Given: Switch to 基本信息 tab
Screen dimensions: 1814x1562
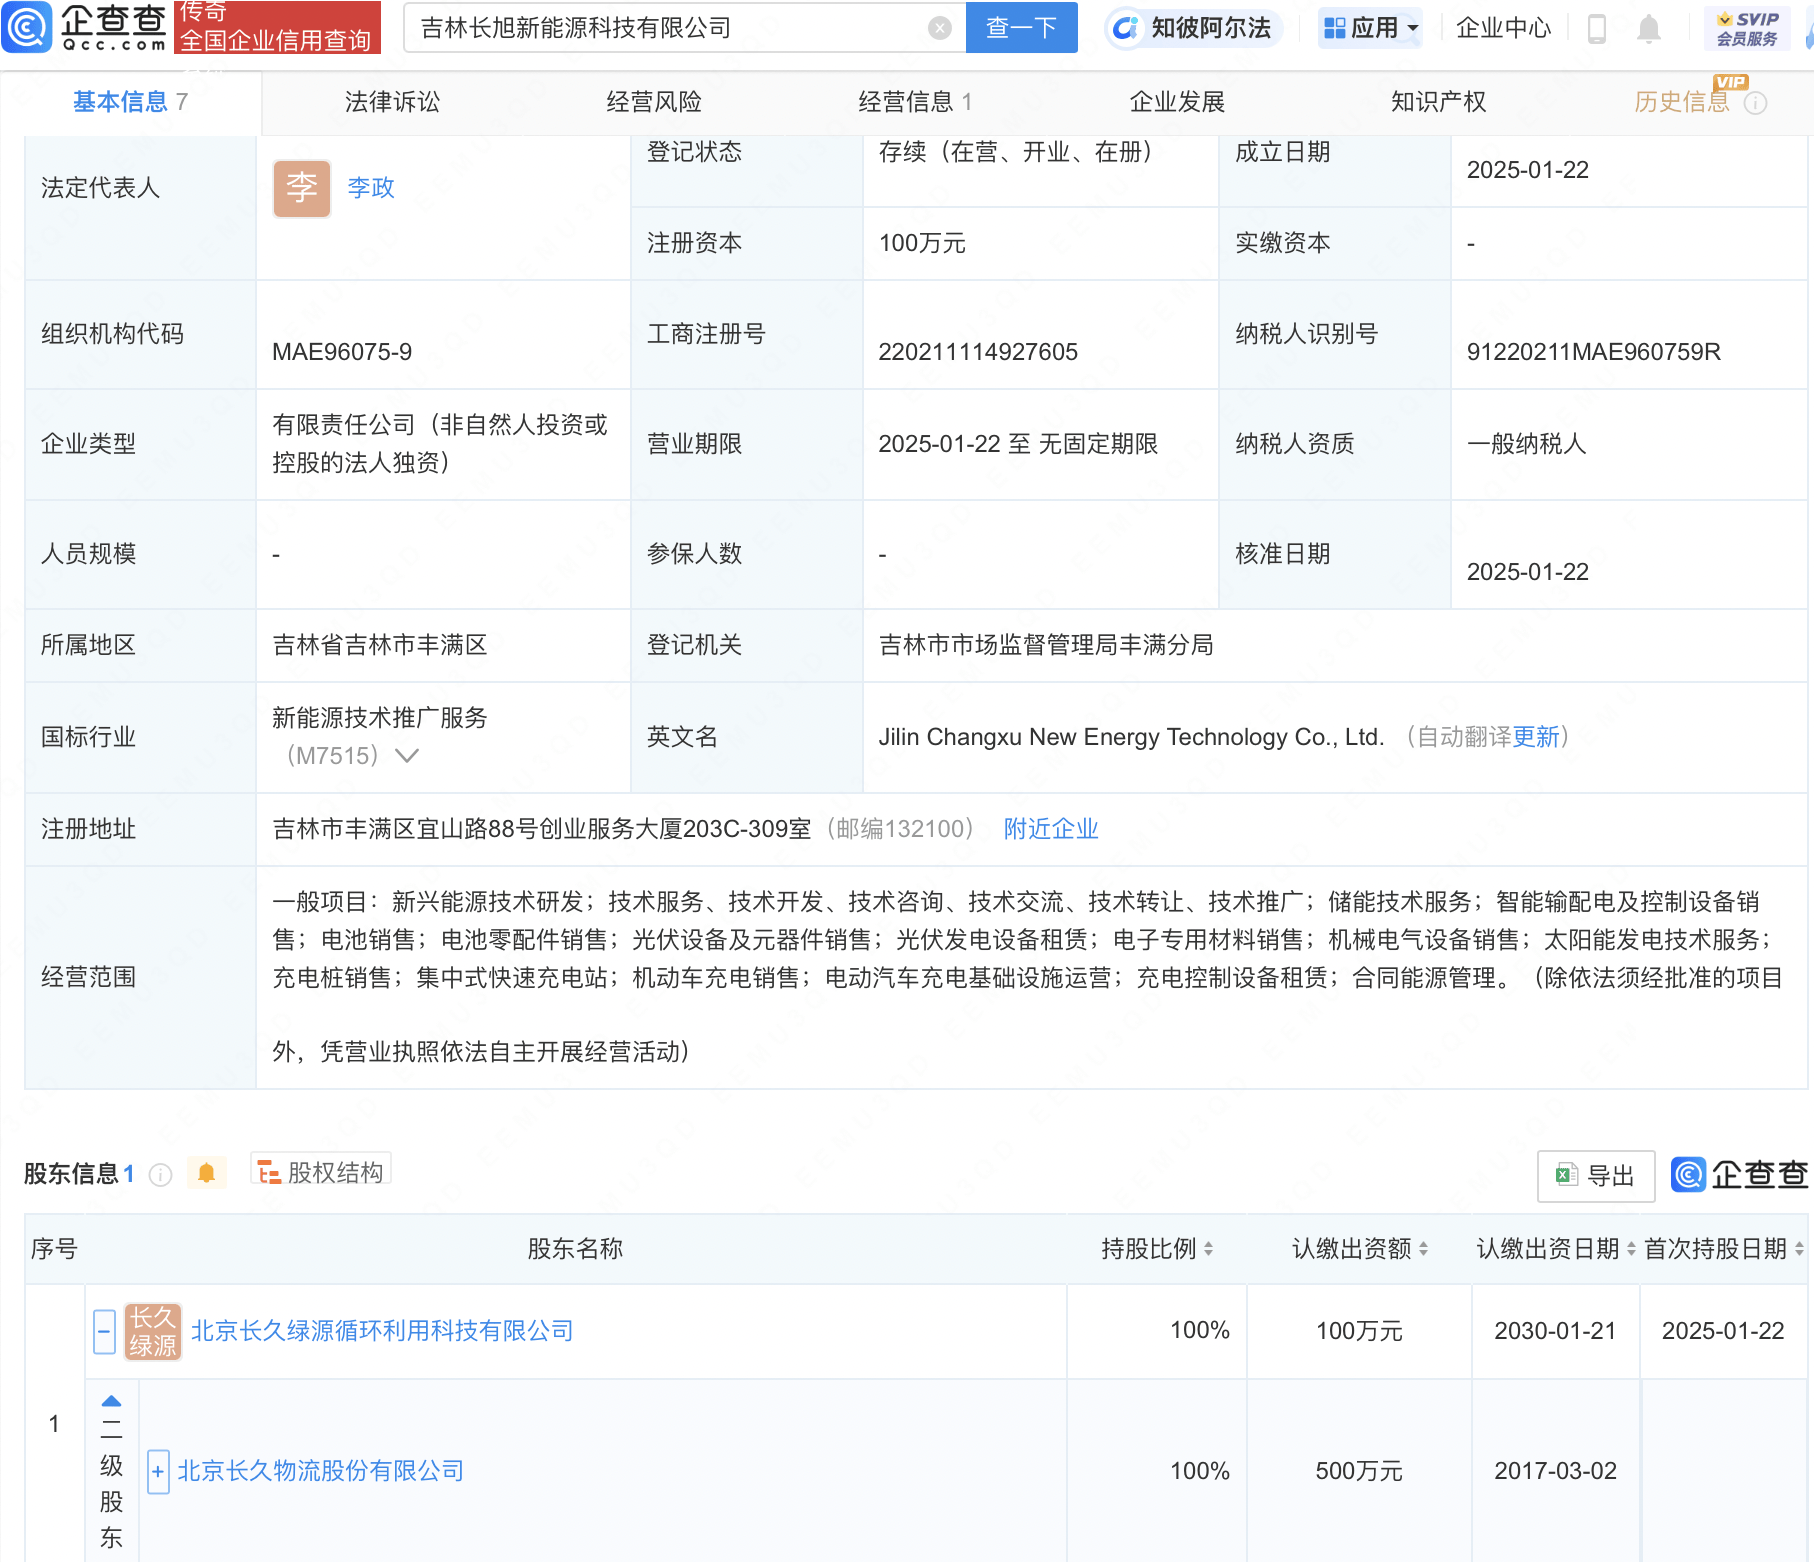Looking at the screenshot, I should 130,102.
